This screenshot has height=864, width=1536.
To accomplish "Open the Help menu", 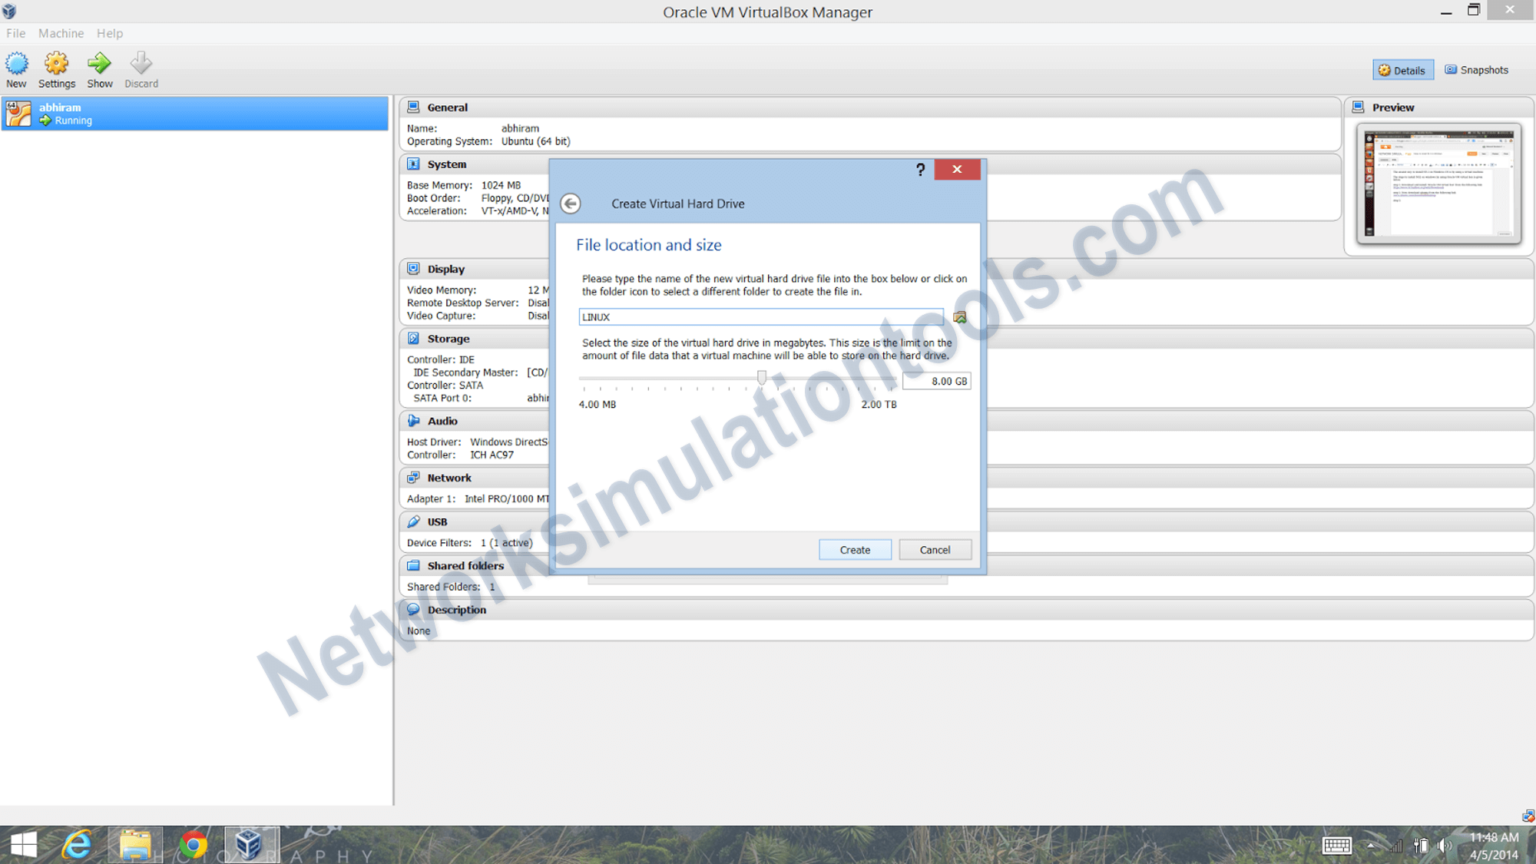I will (x=110, y=33).
